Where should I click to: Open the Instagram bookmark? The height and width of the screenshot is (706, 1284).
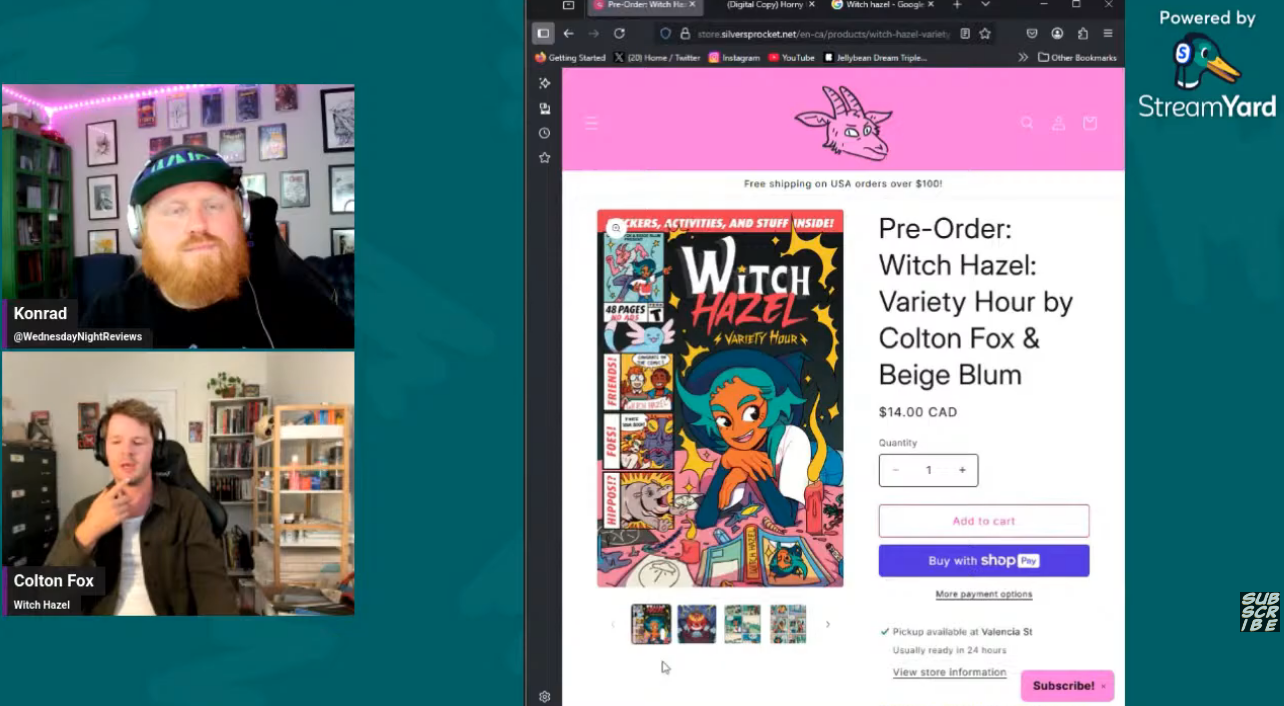pos(734,57)
